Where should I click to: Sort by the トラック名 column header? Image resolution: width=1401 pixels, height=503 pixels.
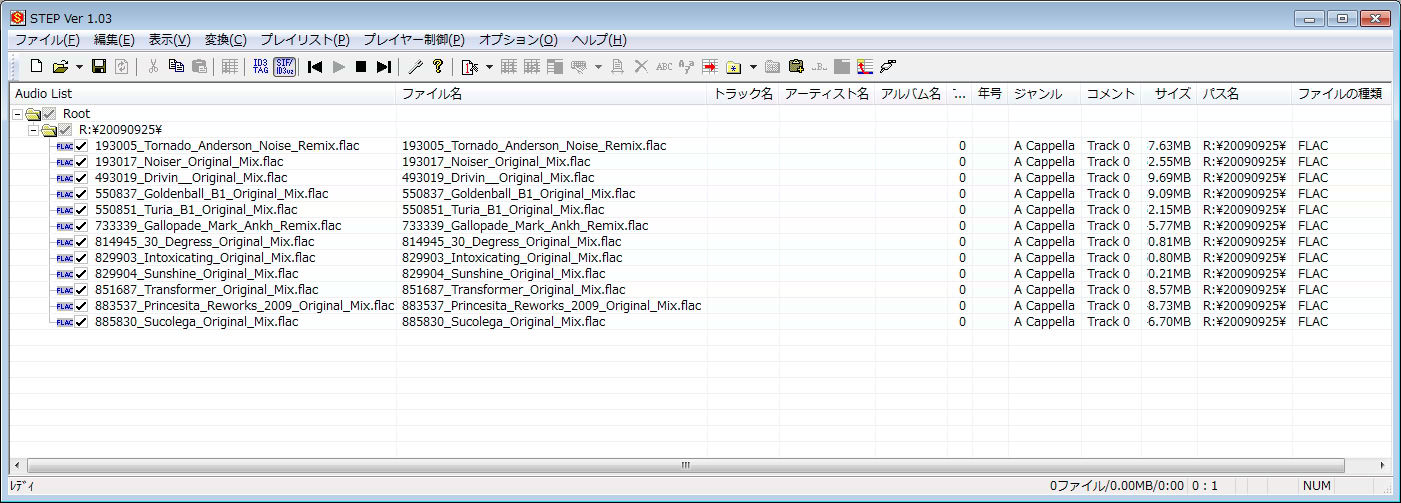(743, 94)
